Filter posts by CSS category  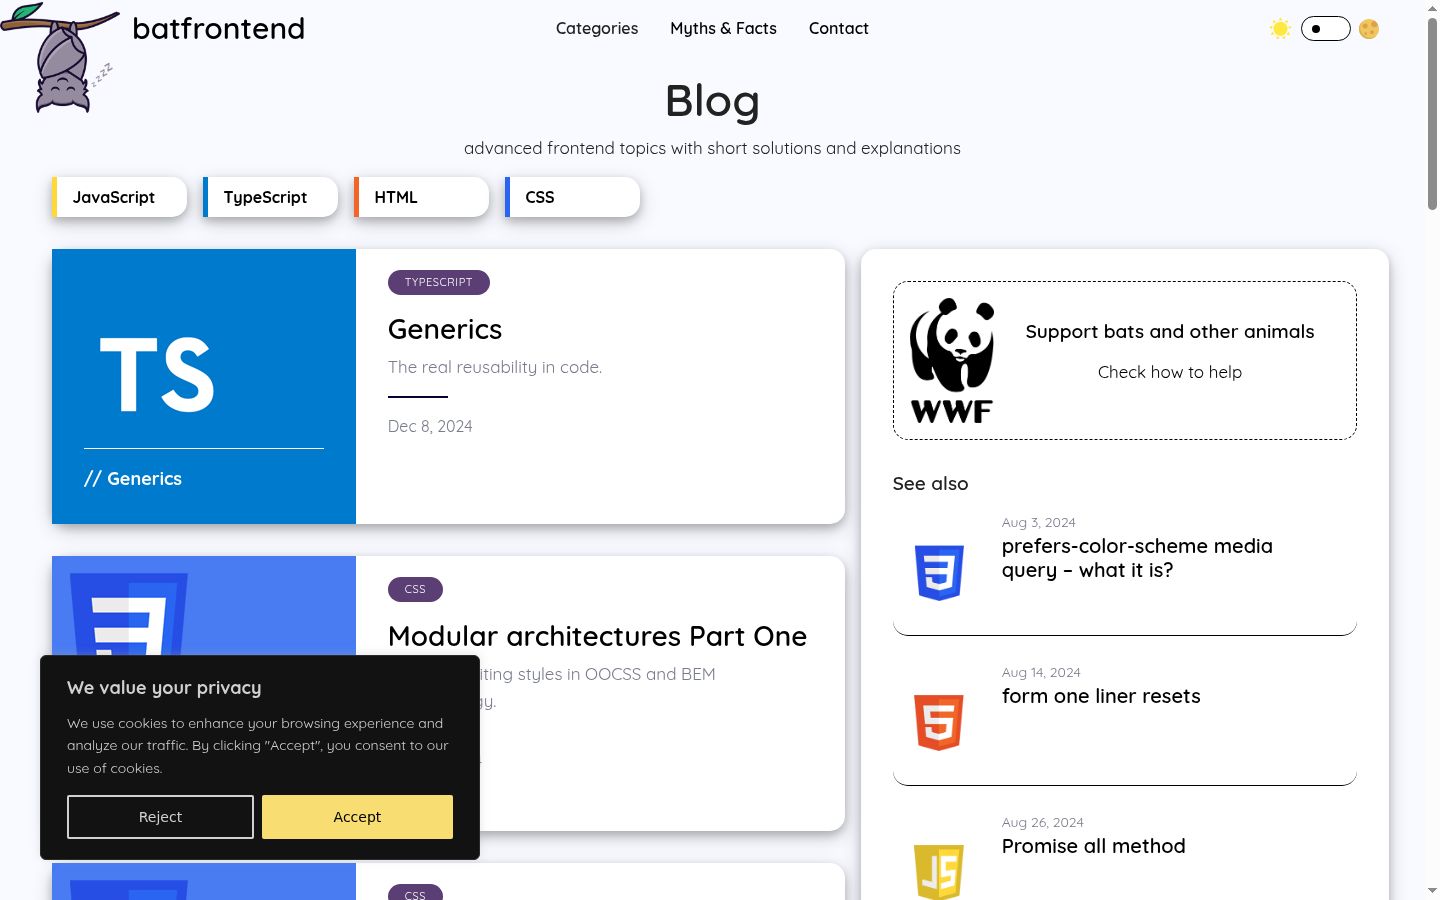pos(572,197)
